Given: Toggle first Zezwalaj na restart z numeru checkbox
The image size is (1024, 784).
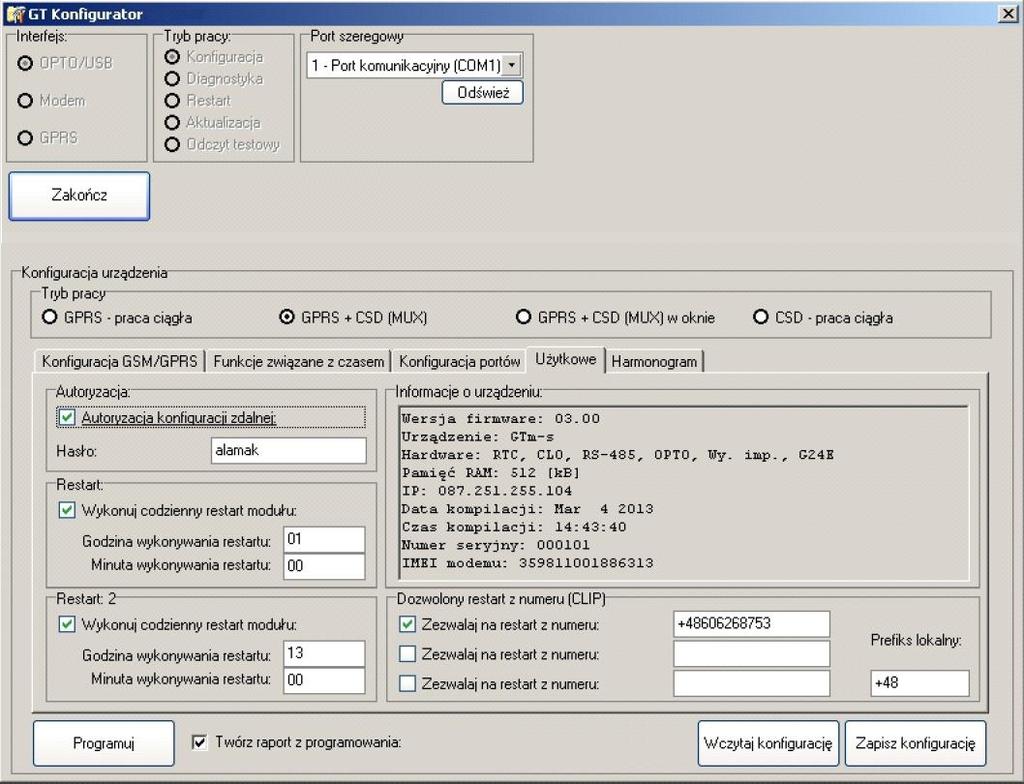Looking at the screenshot, I should pos(407,625).
